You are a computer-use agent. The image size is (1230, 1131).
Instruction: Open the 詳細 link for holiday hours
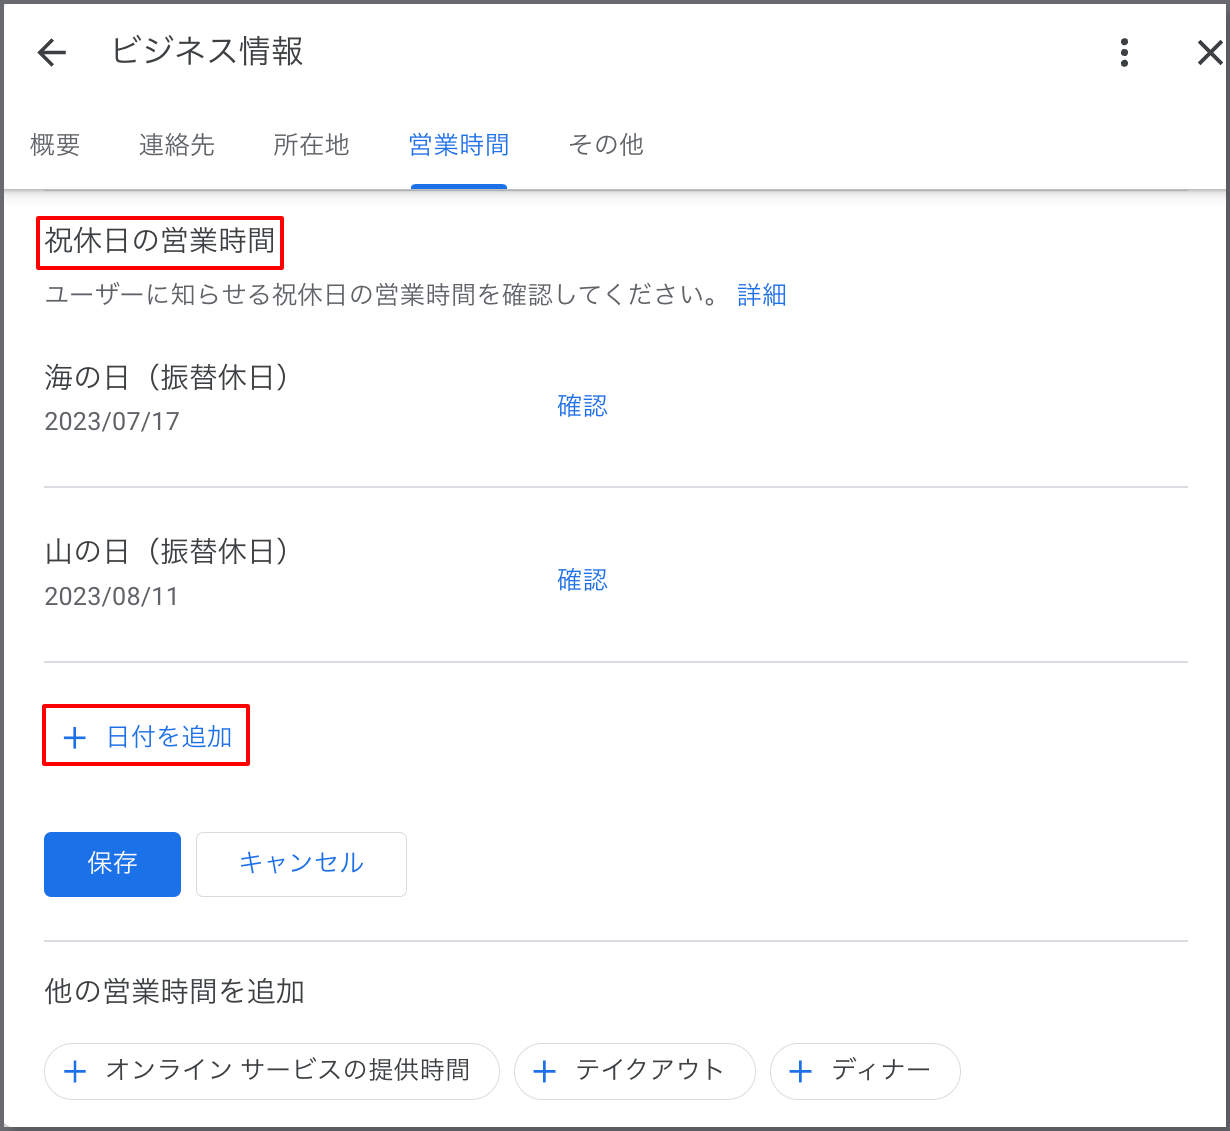tap(762, 295)
